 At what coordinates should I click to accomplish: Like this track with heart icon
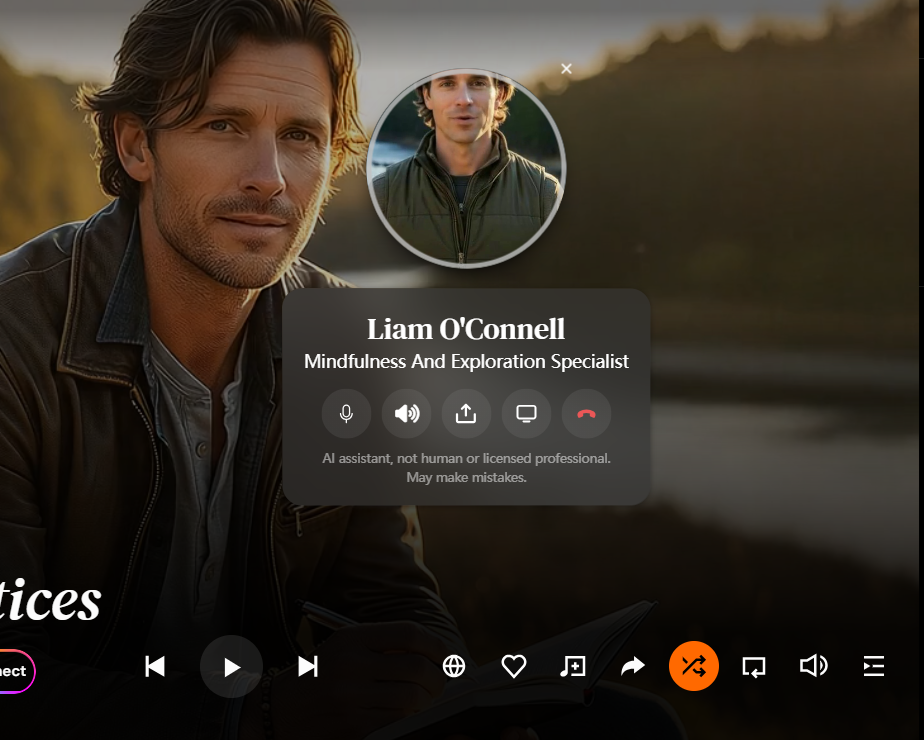[x=514, y=666]
